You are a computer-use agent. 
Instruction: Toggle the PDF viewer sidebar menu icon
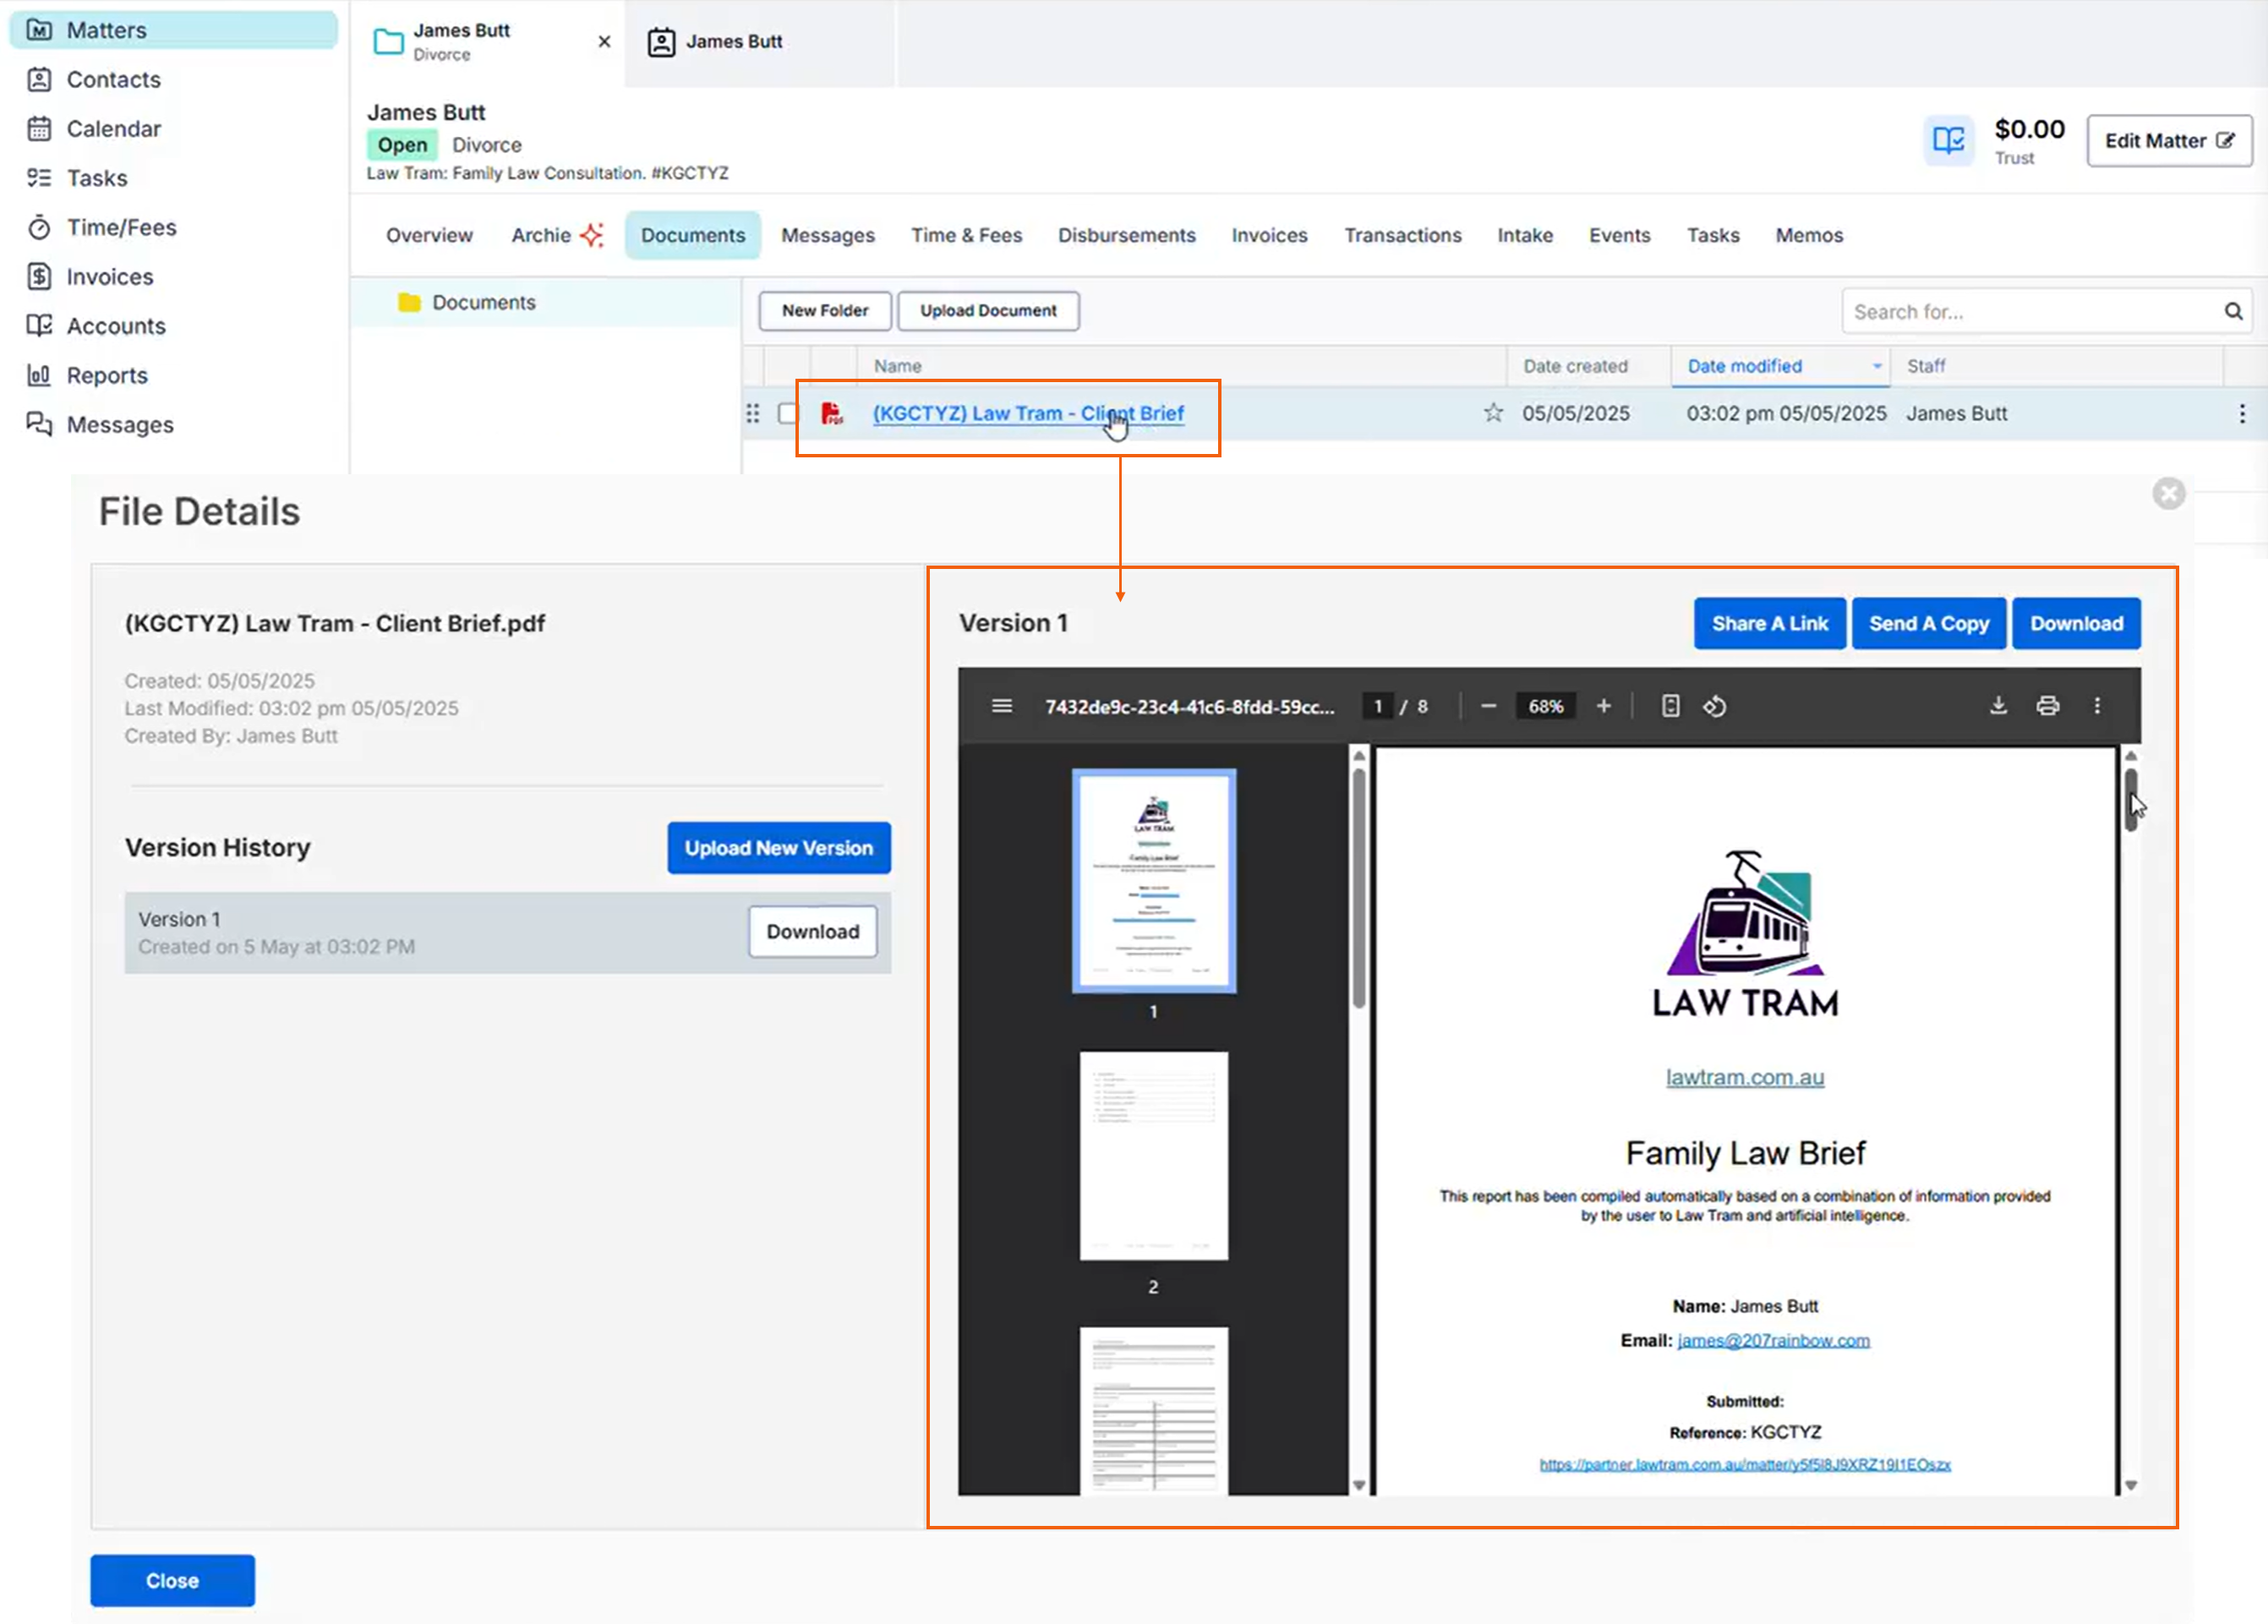(1001, 706)
